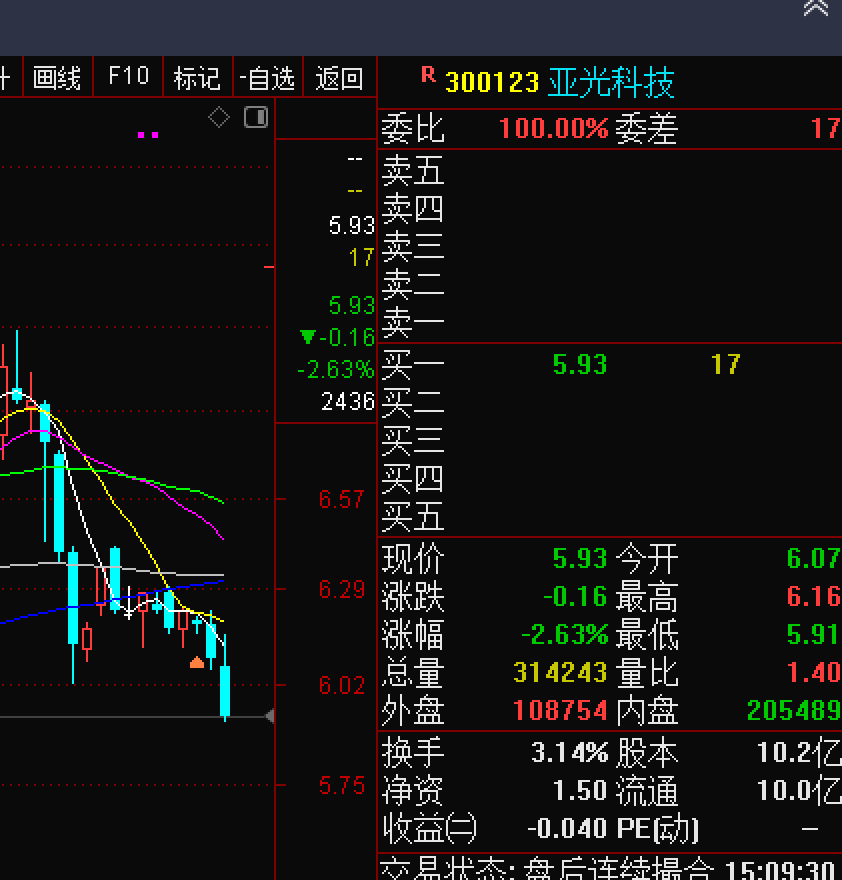
Task: Click the orange triangle marker on chart
Action: [196, 662]
